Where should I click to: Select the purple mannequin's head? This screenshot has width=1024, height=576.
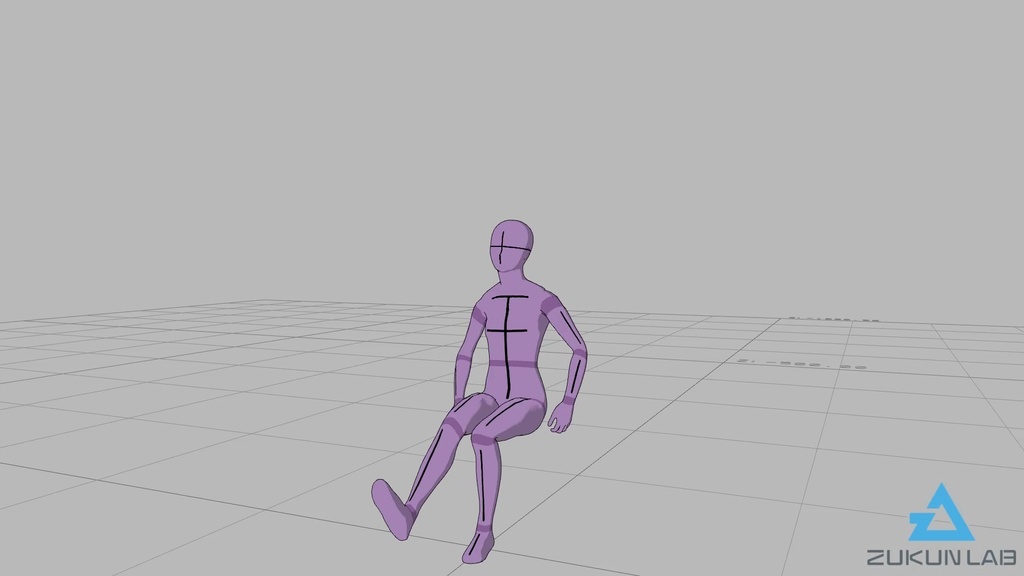click(x=511, y=247)
